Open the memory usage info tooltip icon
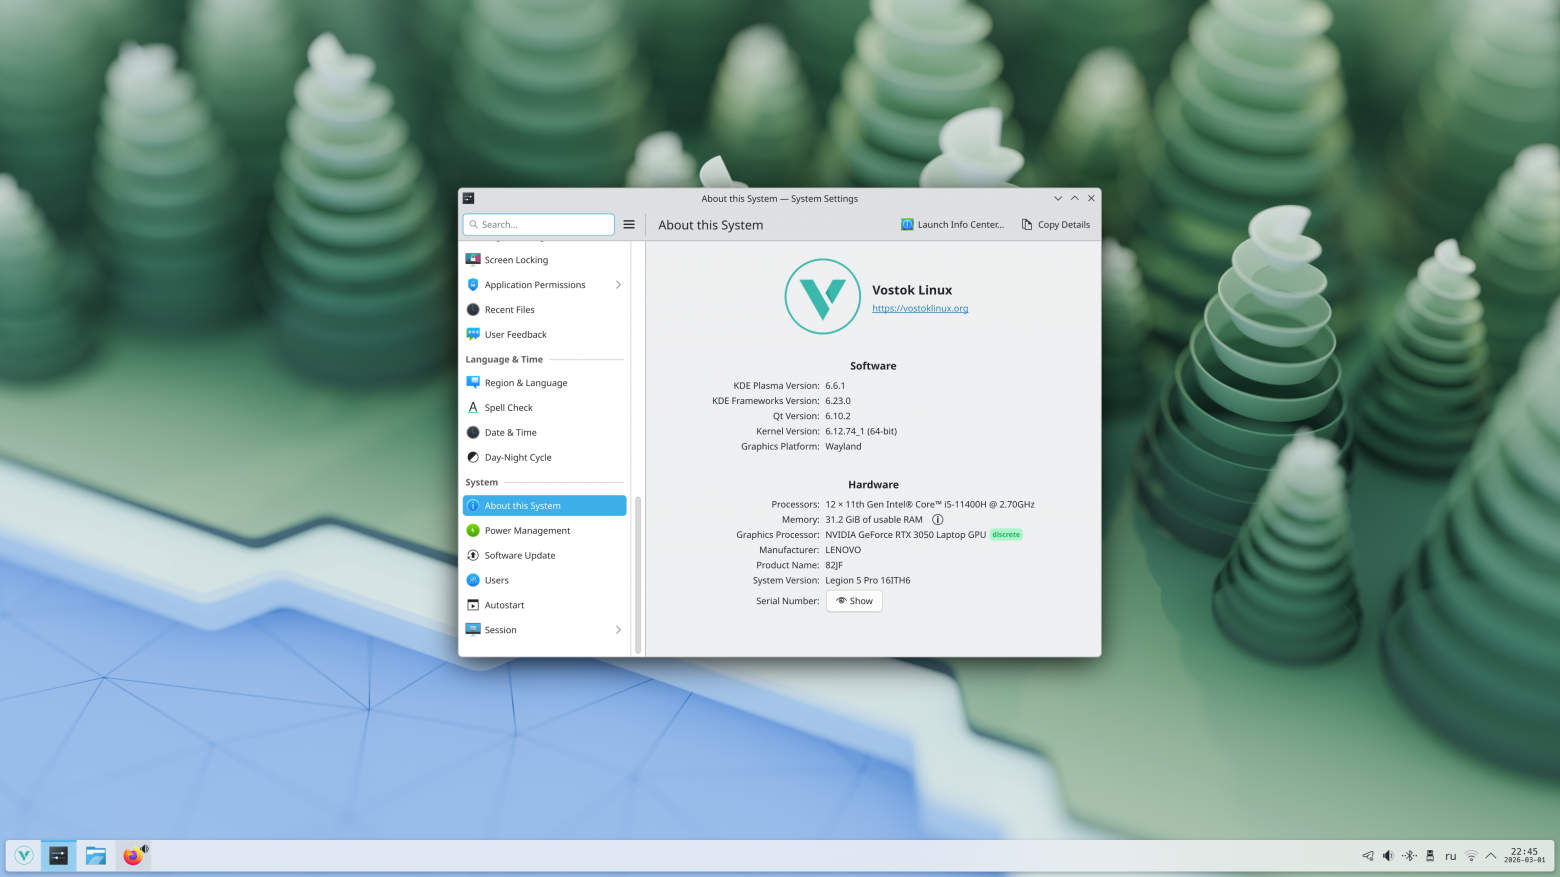The height and width of the screenshot is (877, 1560). [x=937, y=519]
